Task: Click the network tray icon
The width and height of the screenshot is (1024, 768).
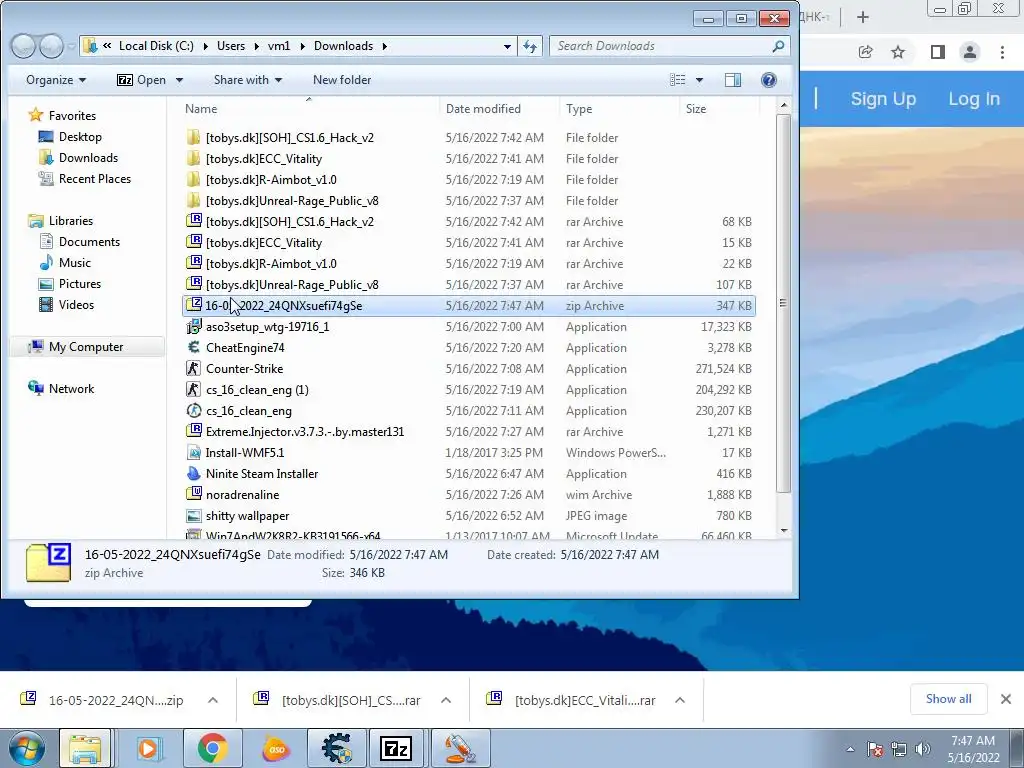Action: point(899,749)
